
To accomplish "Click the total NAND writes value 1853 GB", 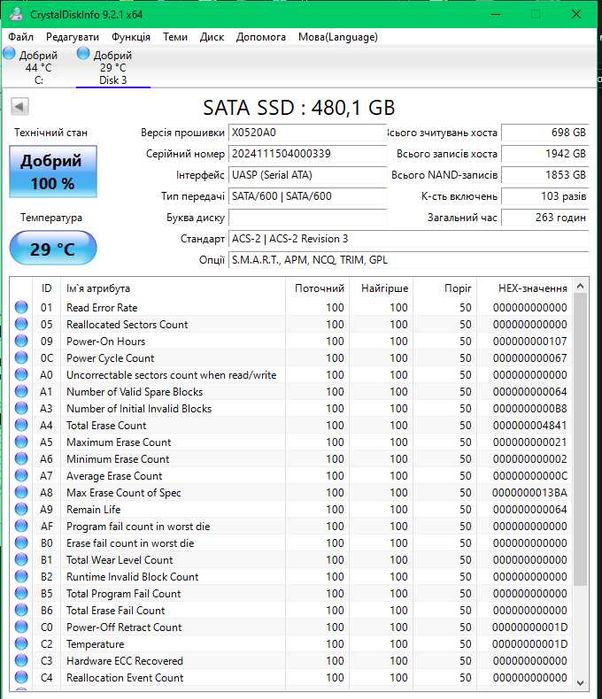I will click(545, 175).
